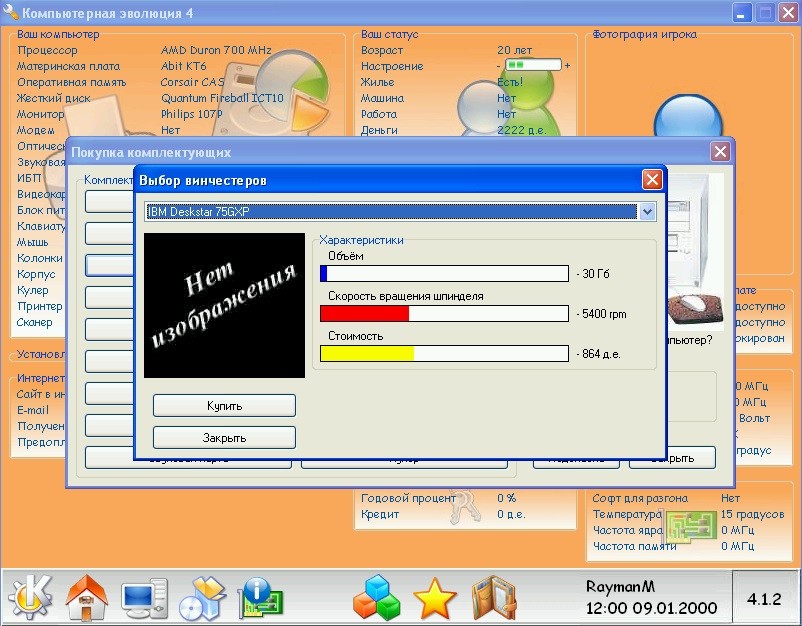Click the Возраст 20 лет value
The image size is (802, 626).
515,50
